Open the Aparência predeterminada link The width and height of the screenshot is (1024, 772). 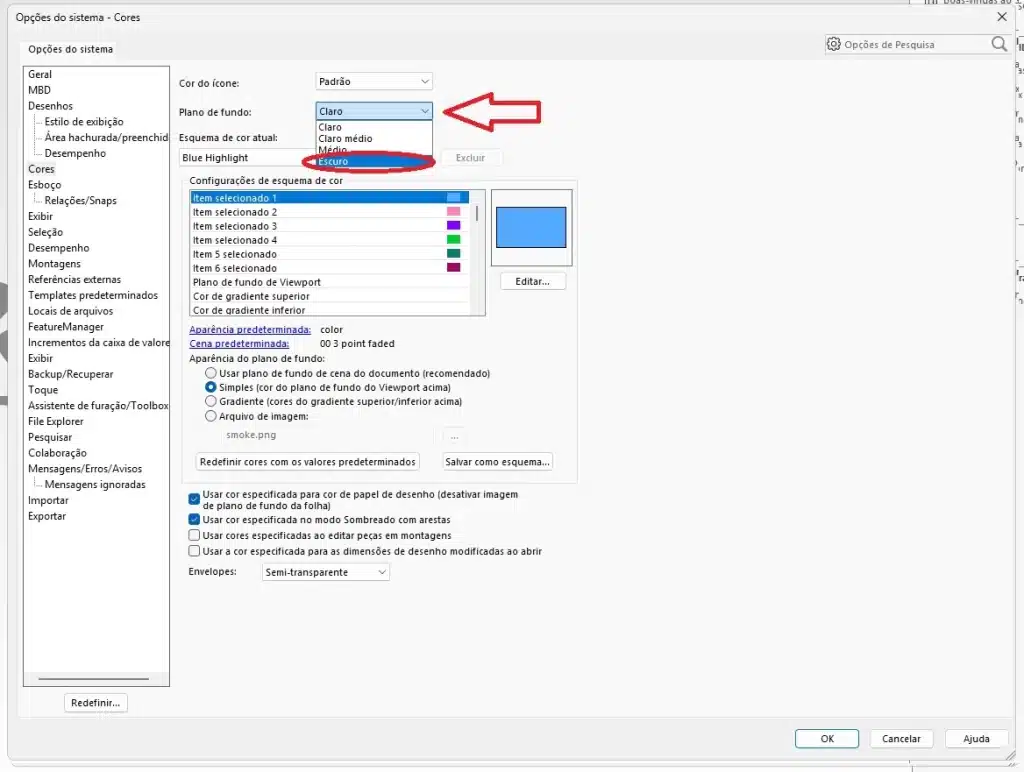250,329
